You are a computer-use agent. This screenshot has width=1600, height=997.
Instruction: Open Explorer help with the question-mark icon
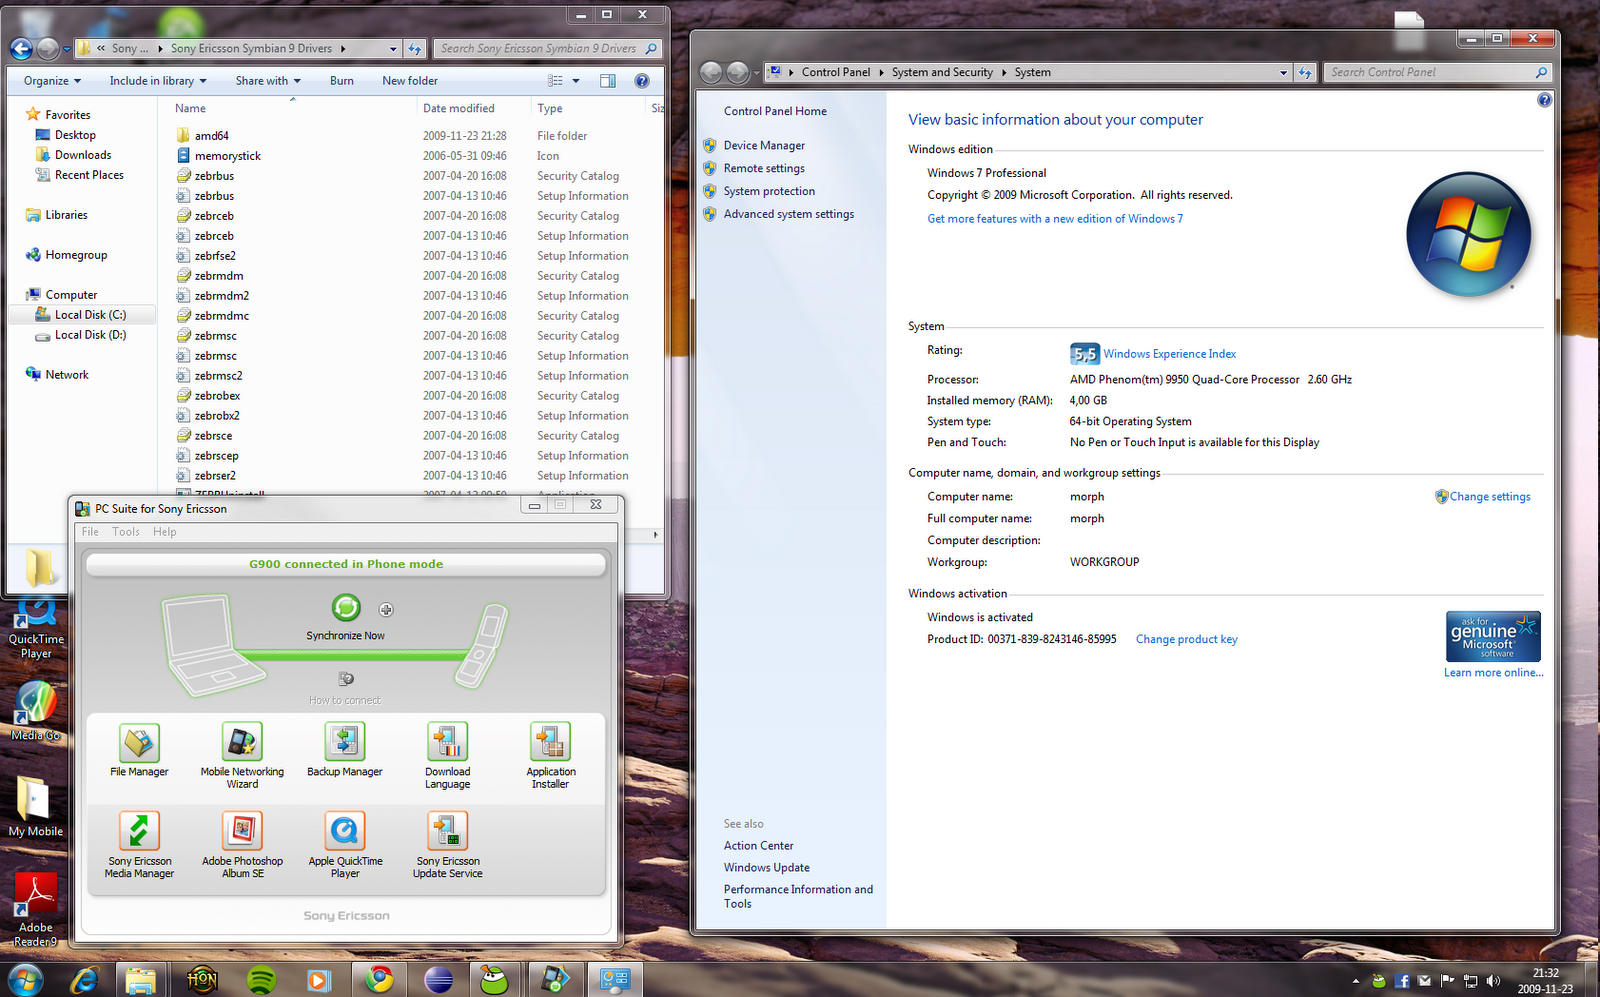pyautogui.click(x=642, y=81)
